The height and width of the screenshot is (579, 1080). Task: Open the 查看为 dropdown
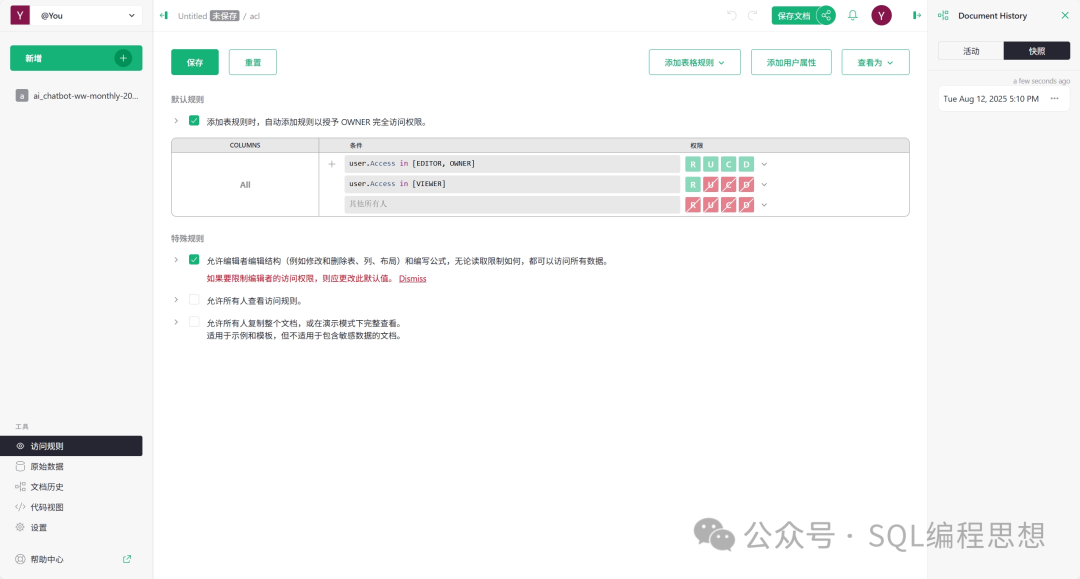click(875, 62)
